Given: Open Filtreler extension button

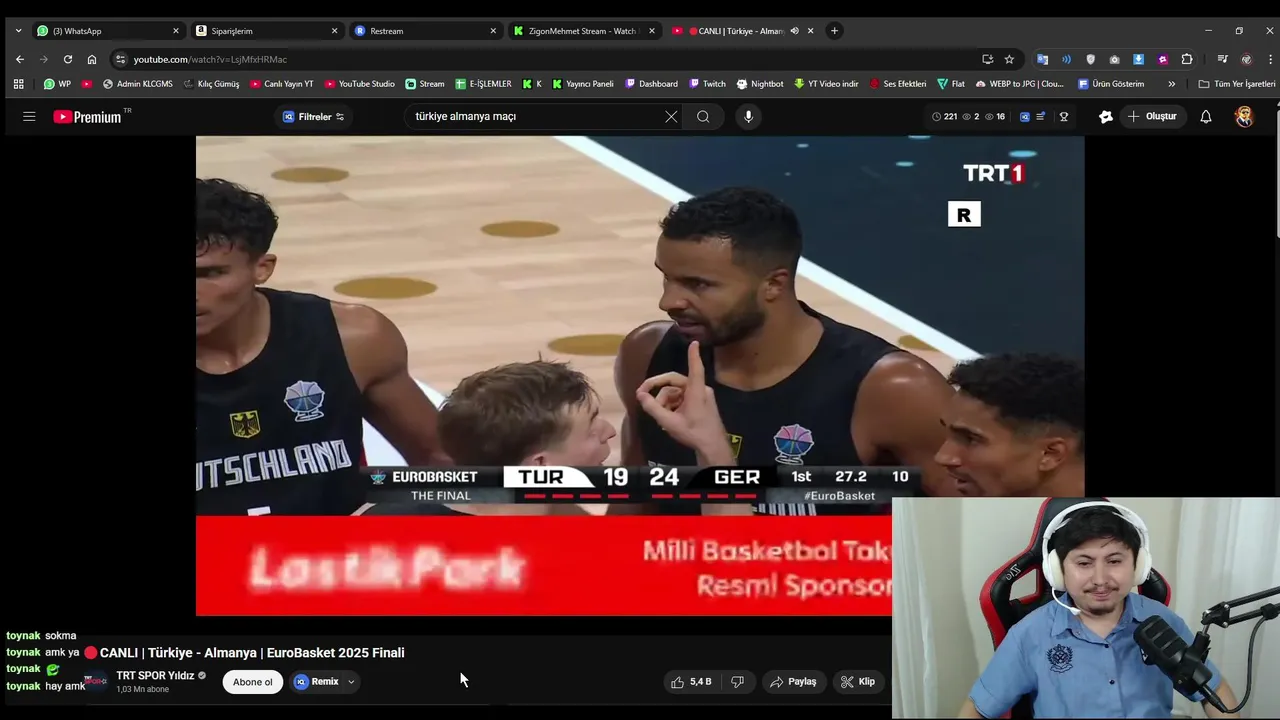Looking at the screenshot, I should click(313, 117).
